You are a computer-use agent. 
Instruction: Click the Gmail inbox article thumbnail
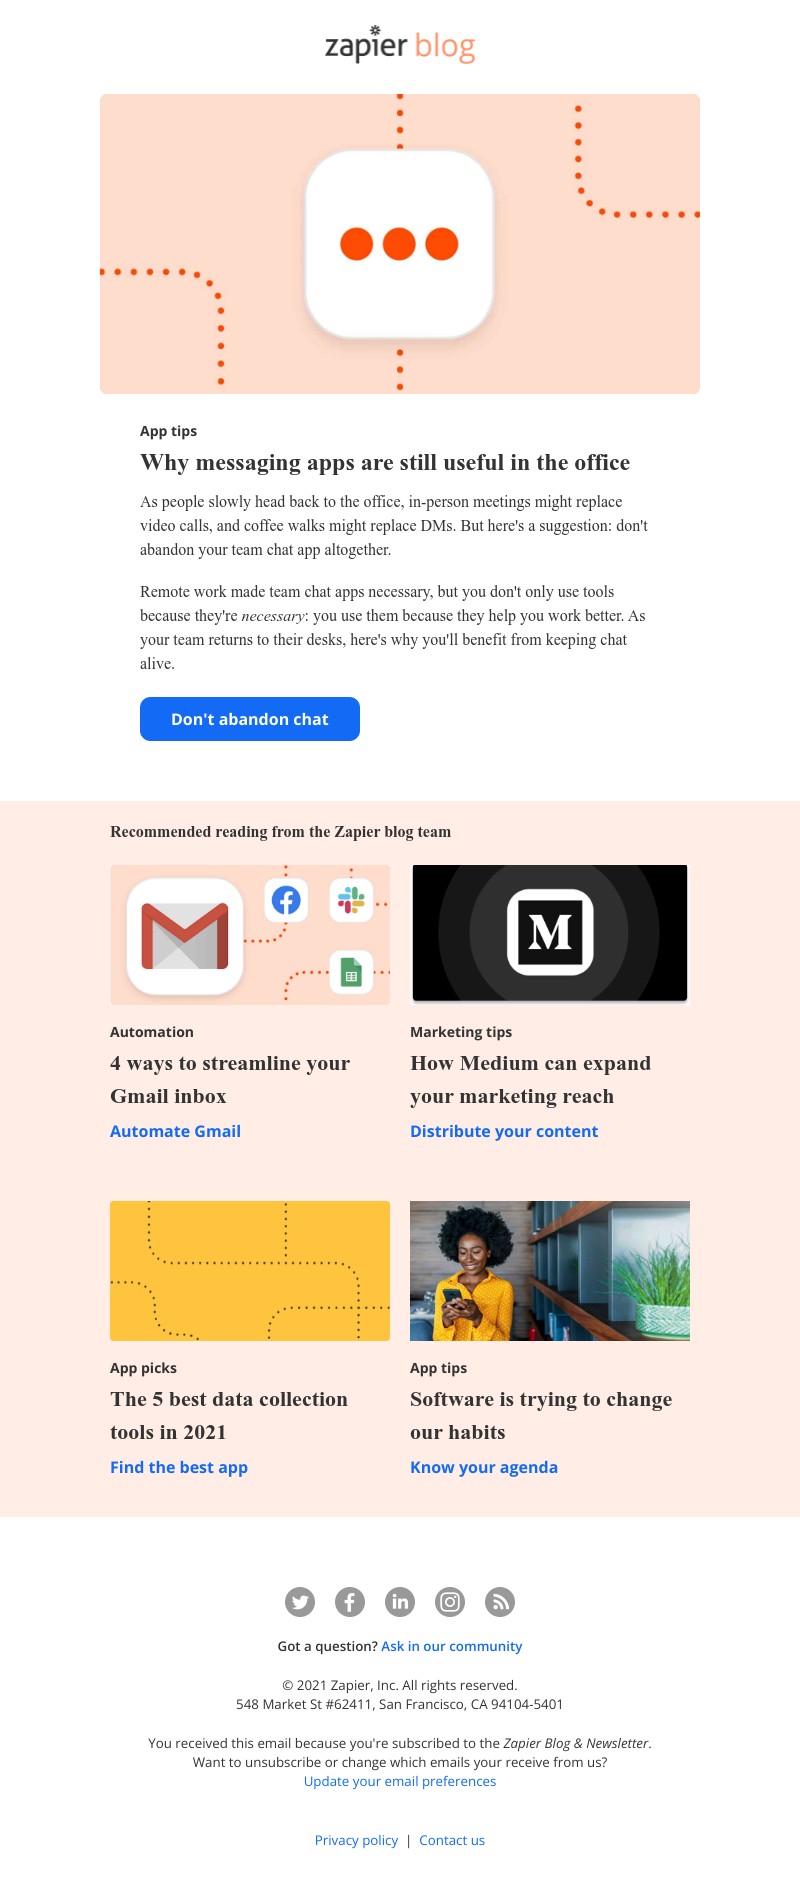250,935
